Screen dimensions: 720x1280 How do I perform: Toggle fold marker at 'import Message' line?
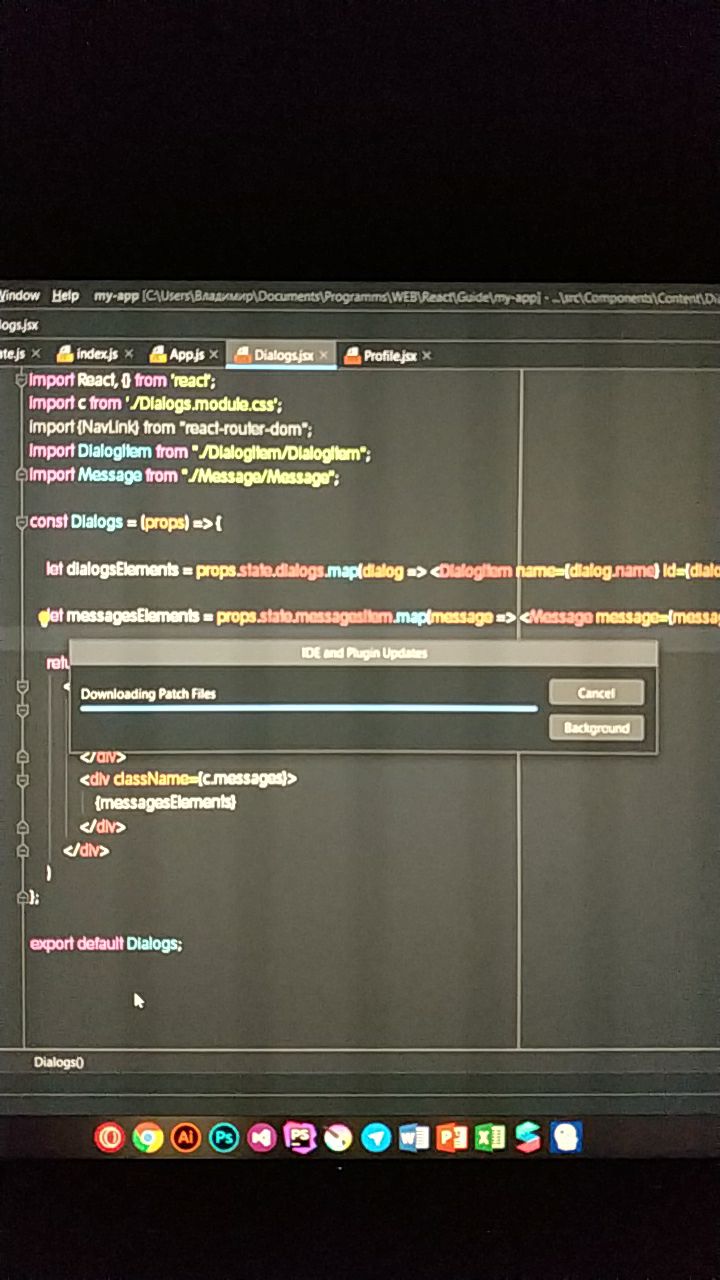(x=22, y=476)
